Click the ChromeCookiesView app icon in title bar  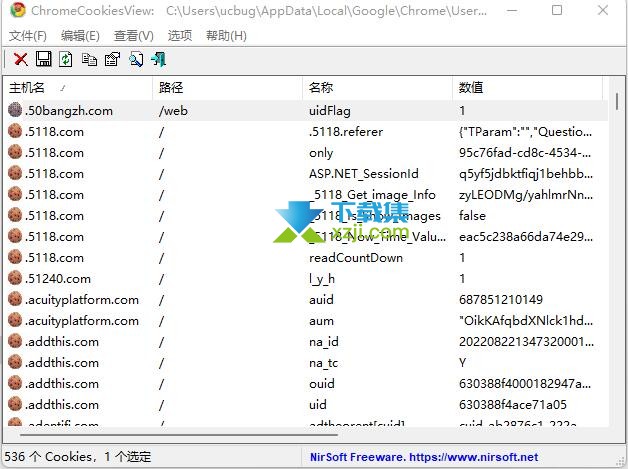(17, 10)
